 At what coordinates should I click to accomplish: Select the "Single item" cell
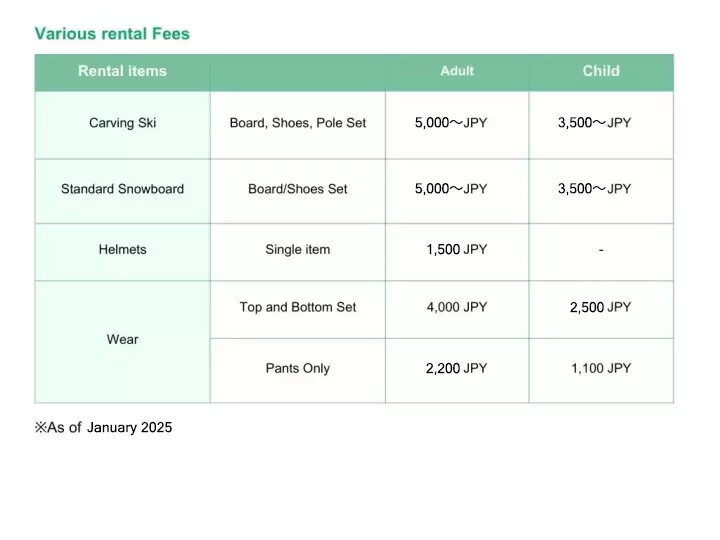tap(298, 250)
